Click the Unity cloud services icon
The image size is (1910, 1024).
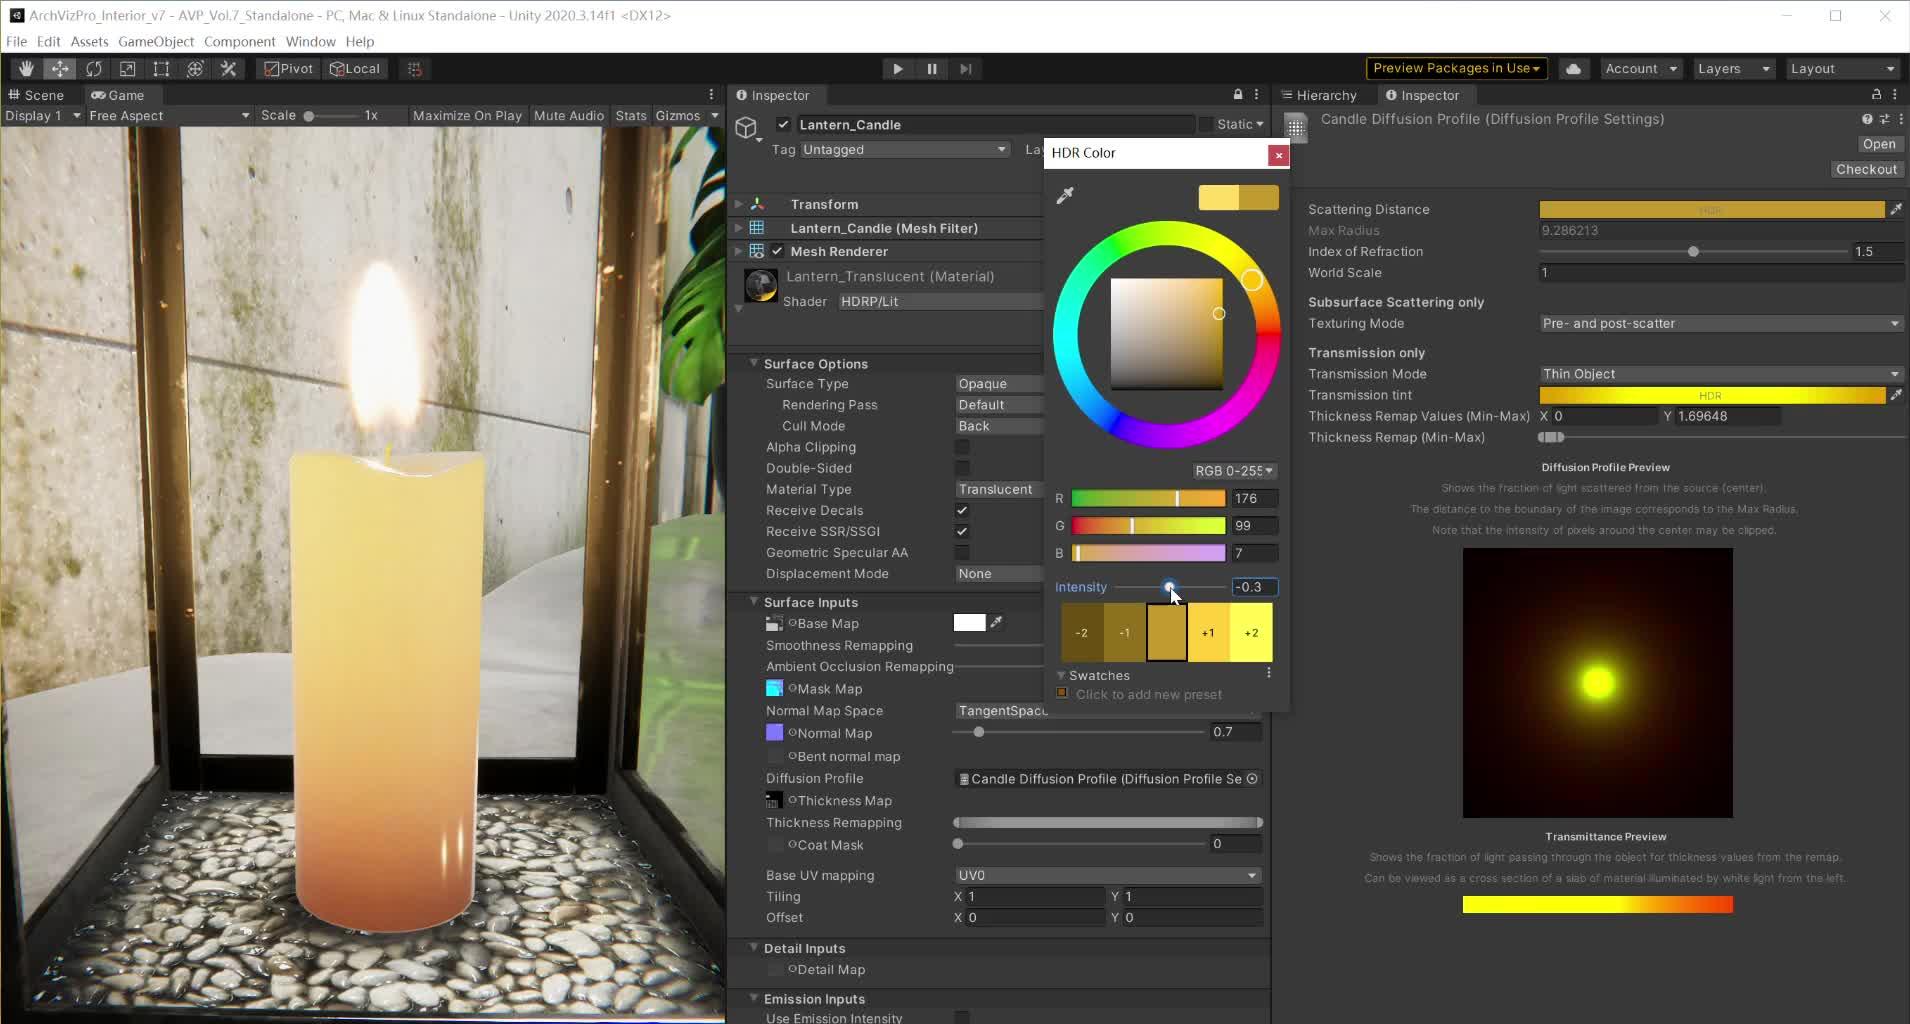[1573, 68]
